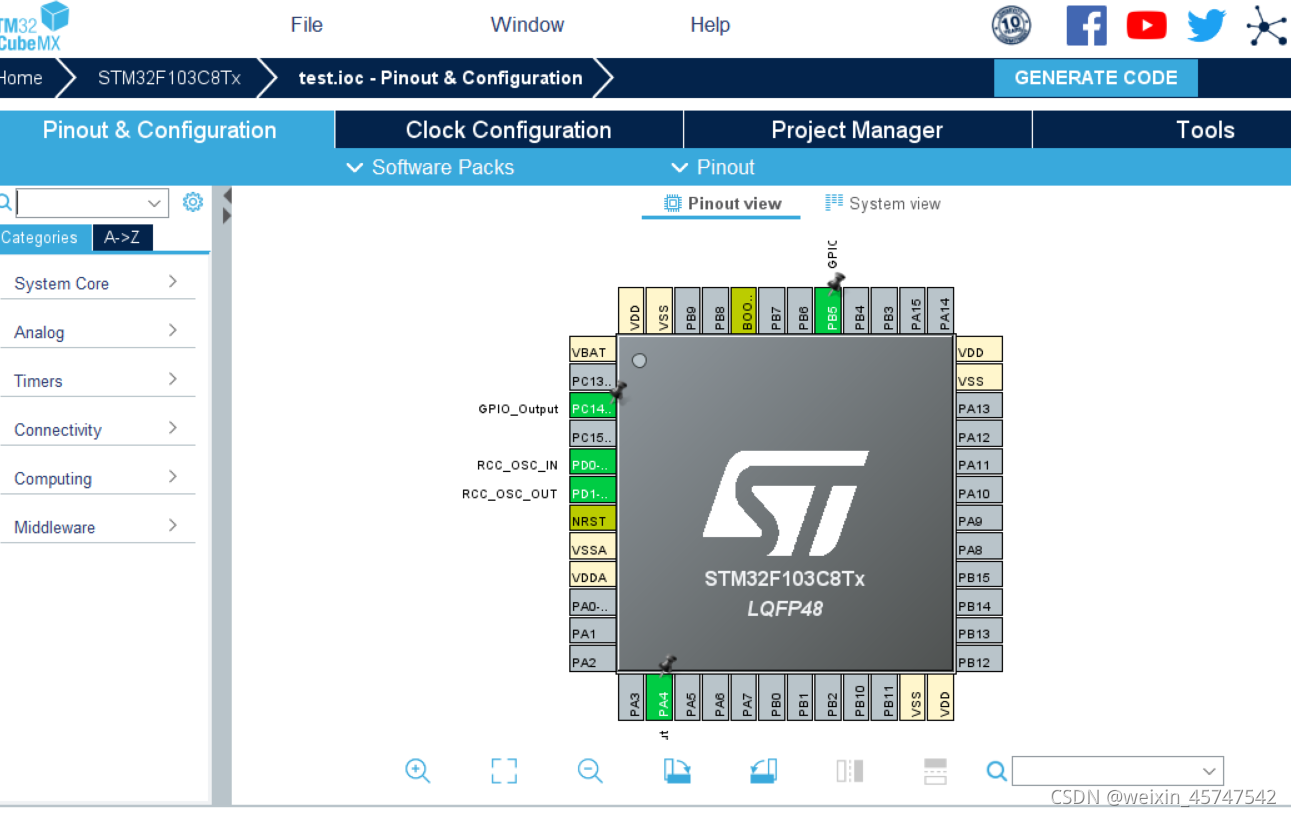The width and height of the screenshot is (1291, 817).
Task: Open settings gear in categories panel
Action: coord(193,202)
